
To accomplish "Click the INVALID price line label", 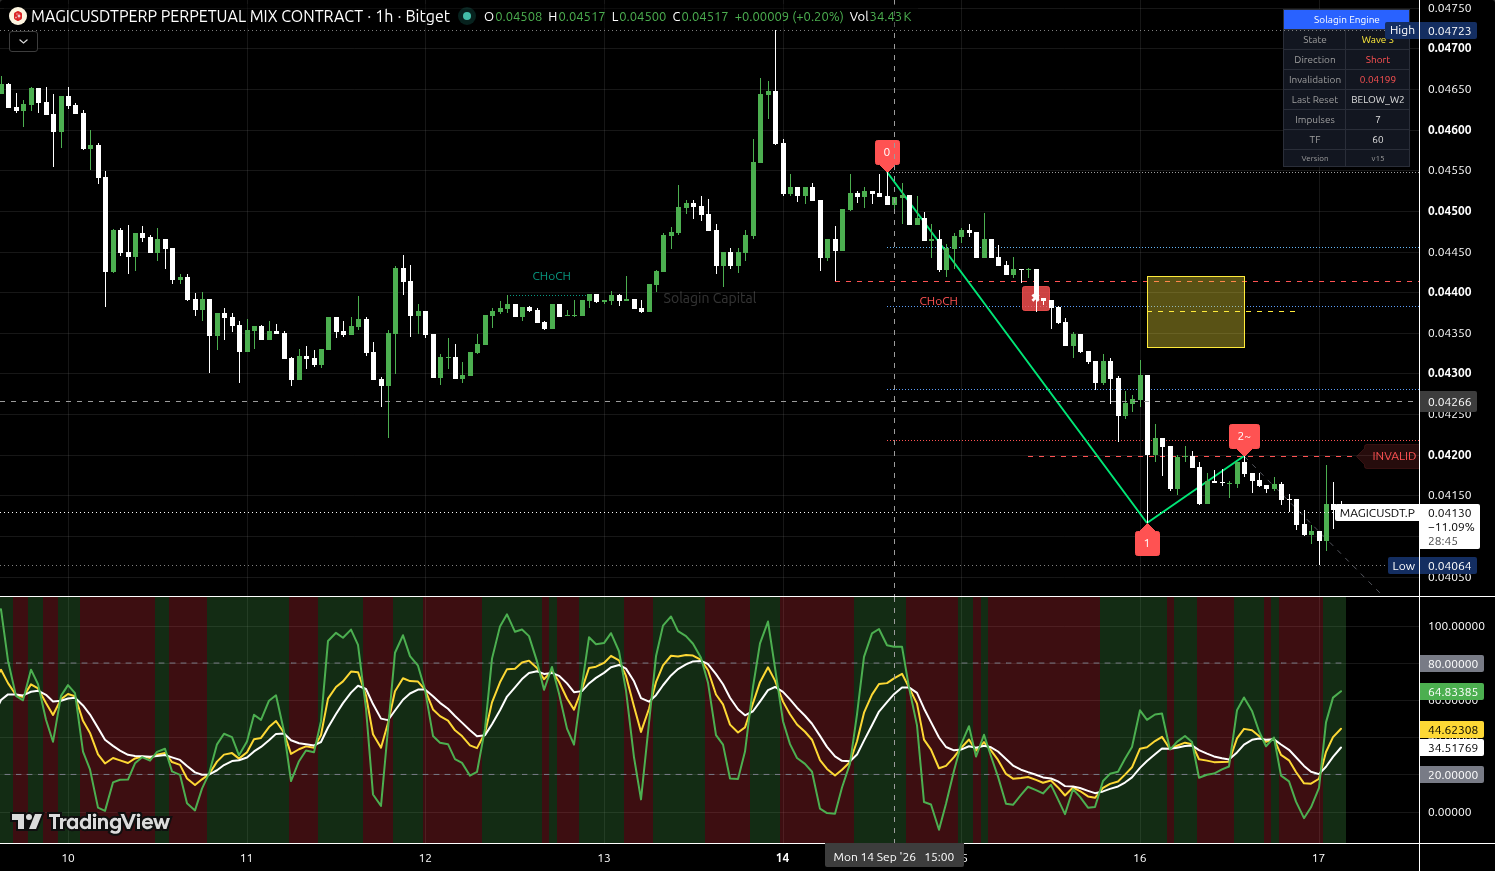I will pyautogui.click(x=1392, y=456).
